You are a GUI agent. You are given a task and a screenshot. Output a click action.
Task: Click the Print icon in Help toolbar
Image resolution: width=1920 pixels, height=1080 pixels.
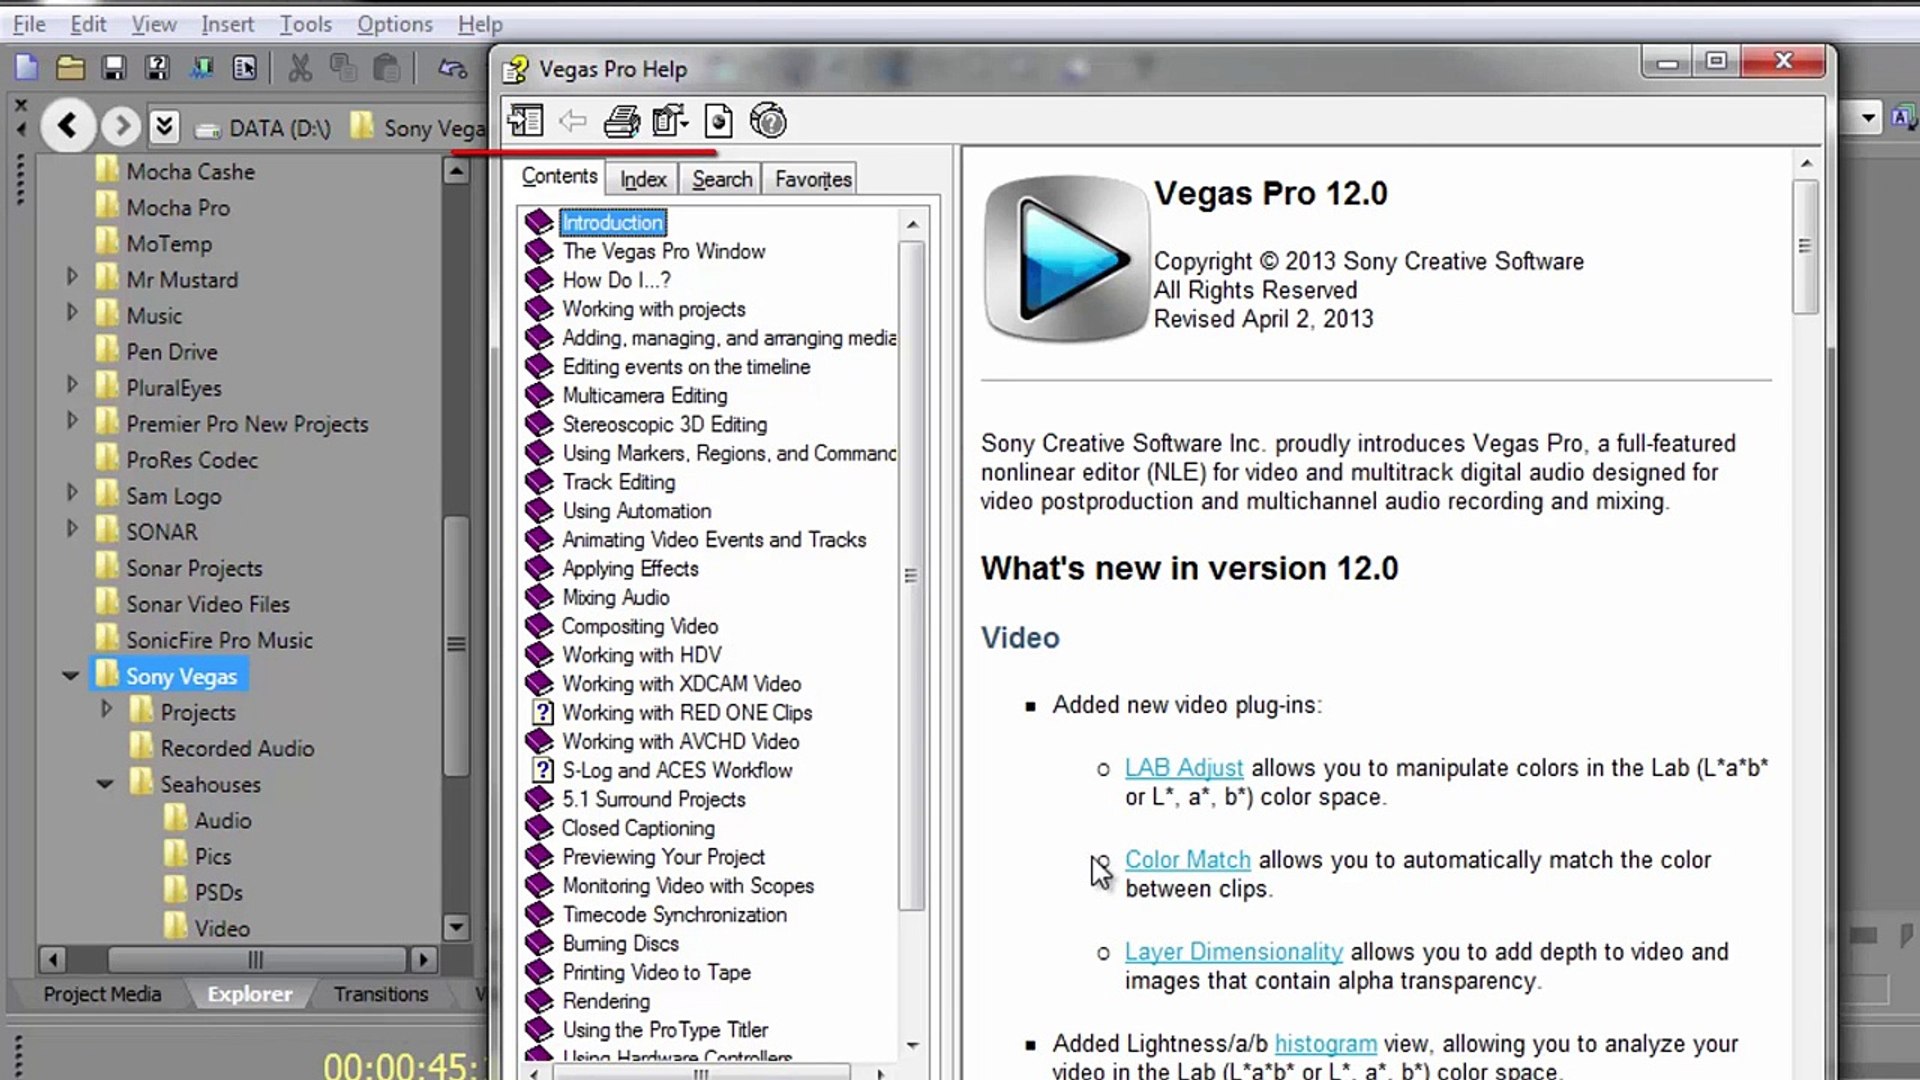621,121
